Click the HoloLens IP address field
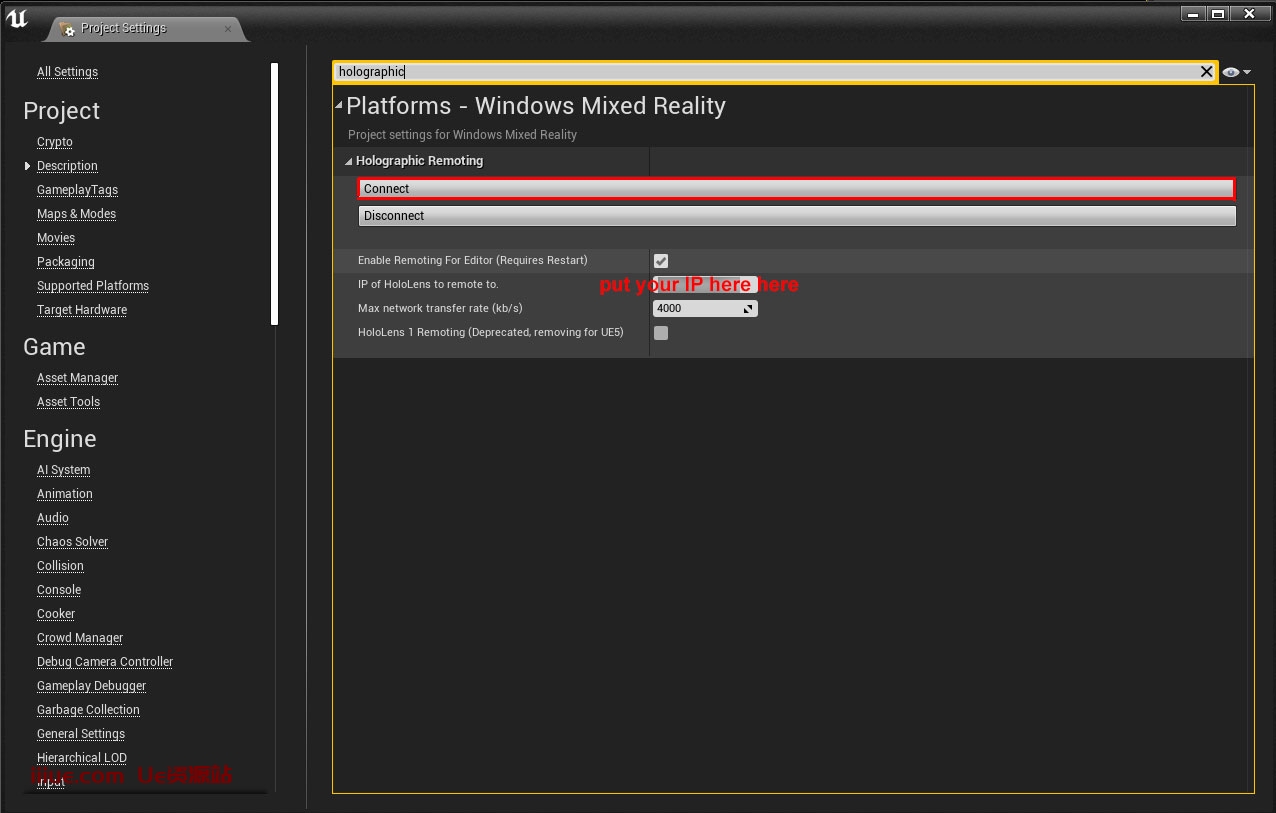Viewport: 1276px width, 813px height. coord(704,284)
